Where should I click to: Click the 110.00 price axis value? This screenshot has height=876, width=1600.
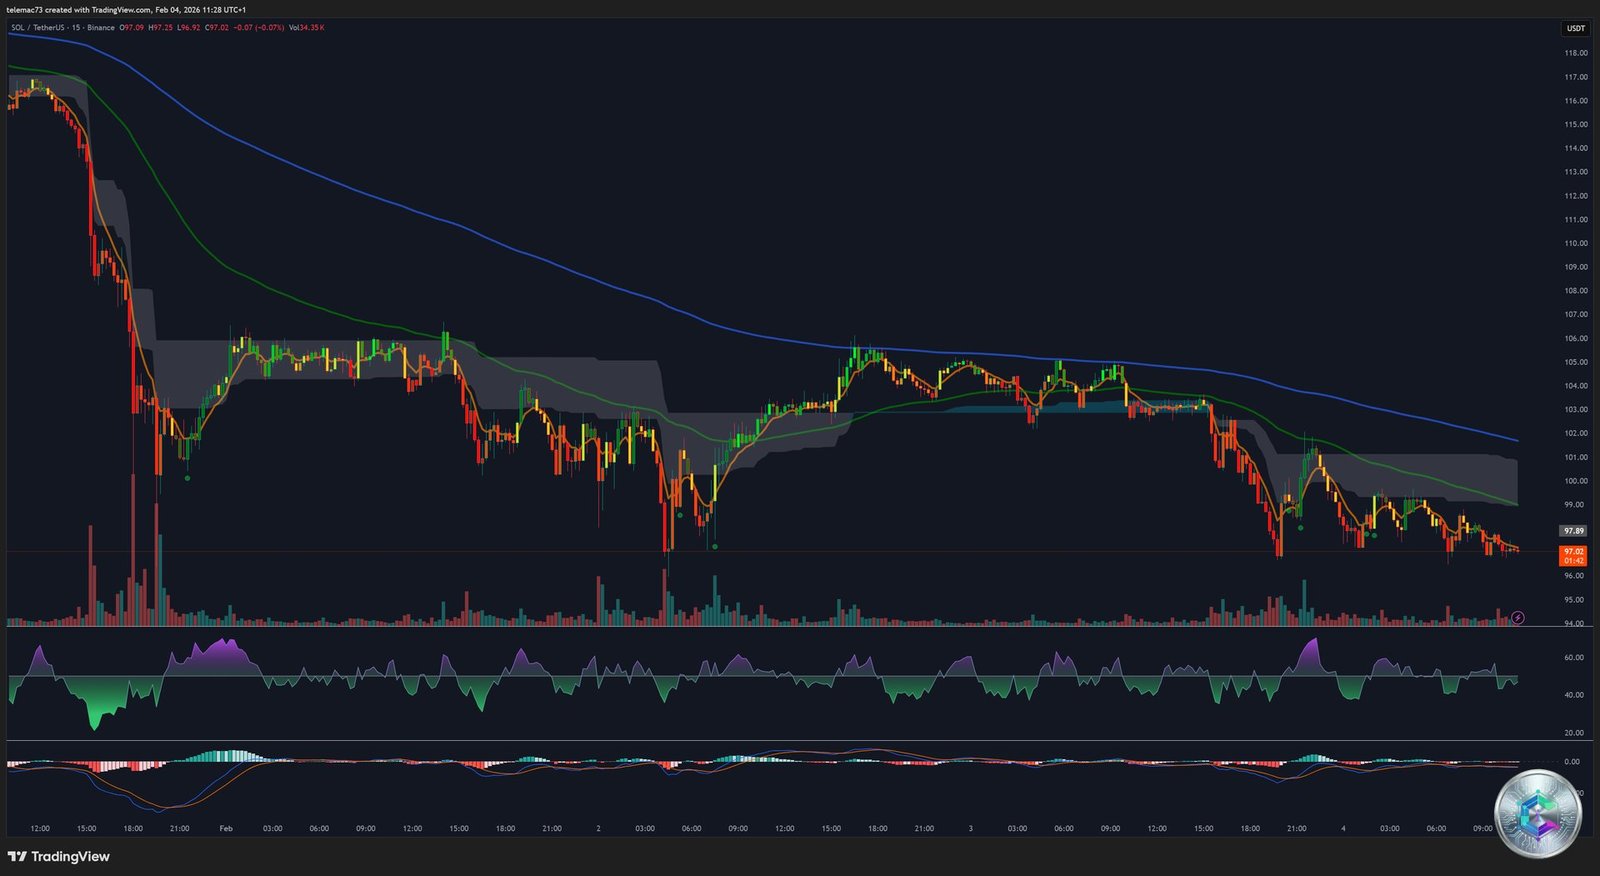(1576, 243)
